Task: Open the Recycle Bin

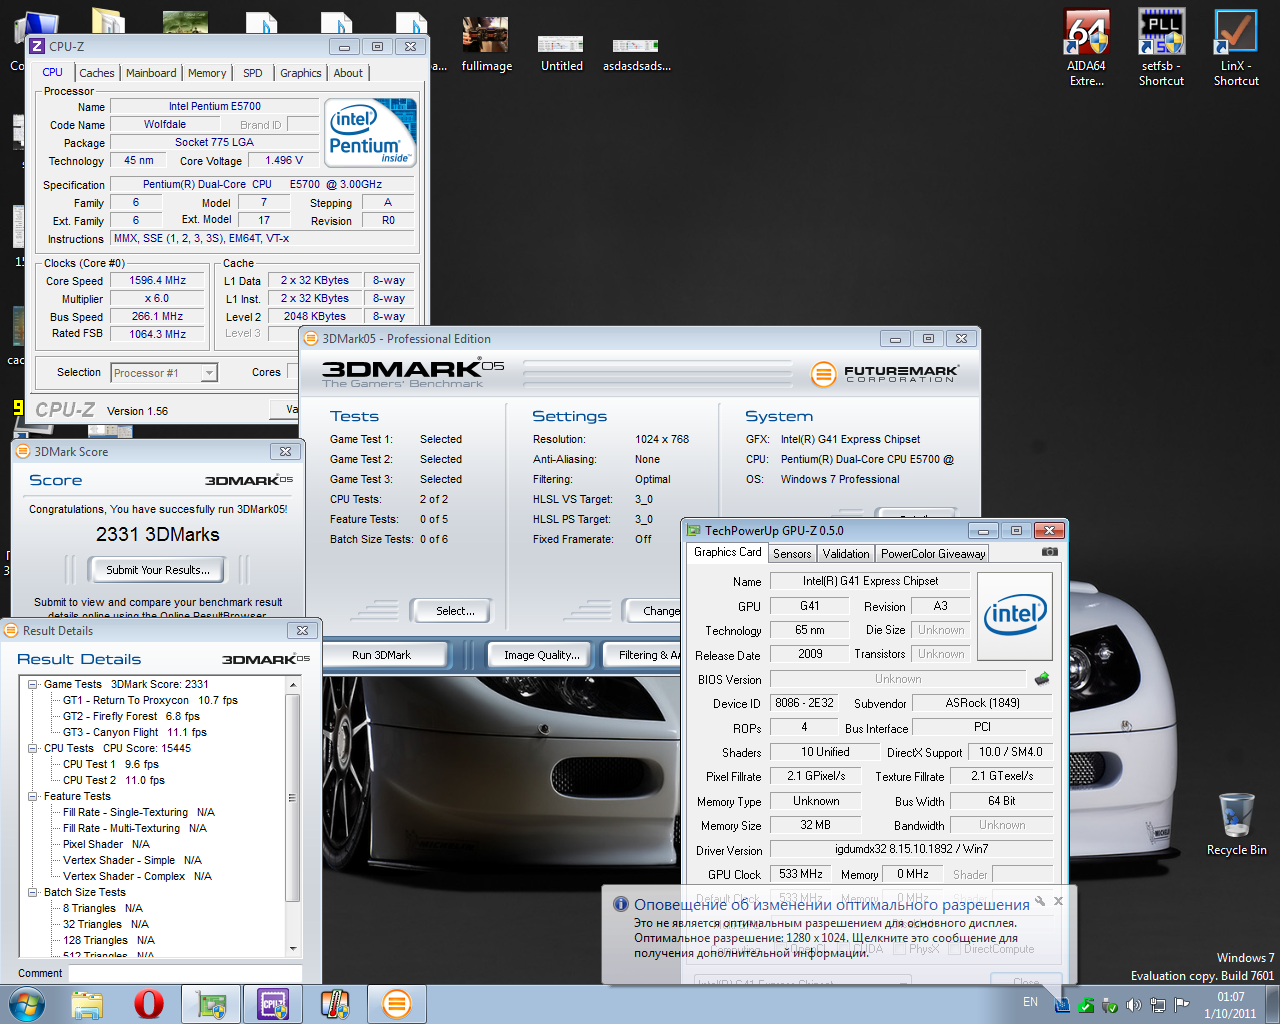Action: [1236, 824]
